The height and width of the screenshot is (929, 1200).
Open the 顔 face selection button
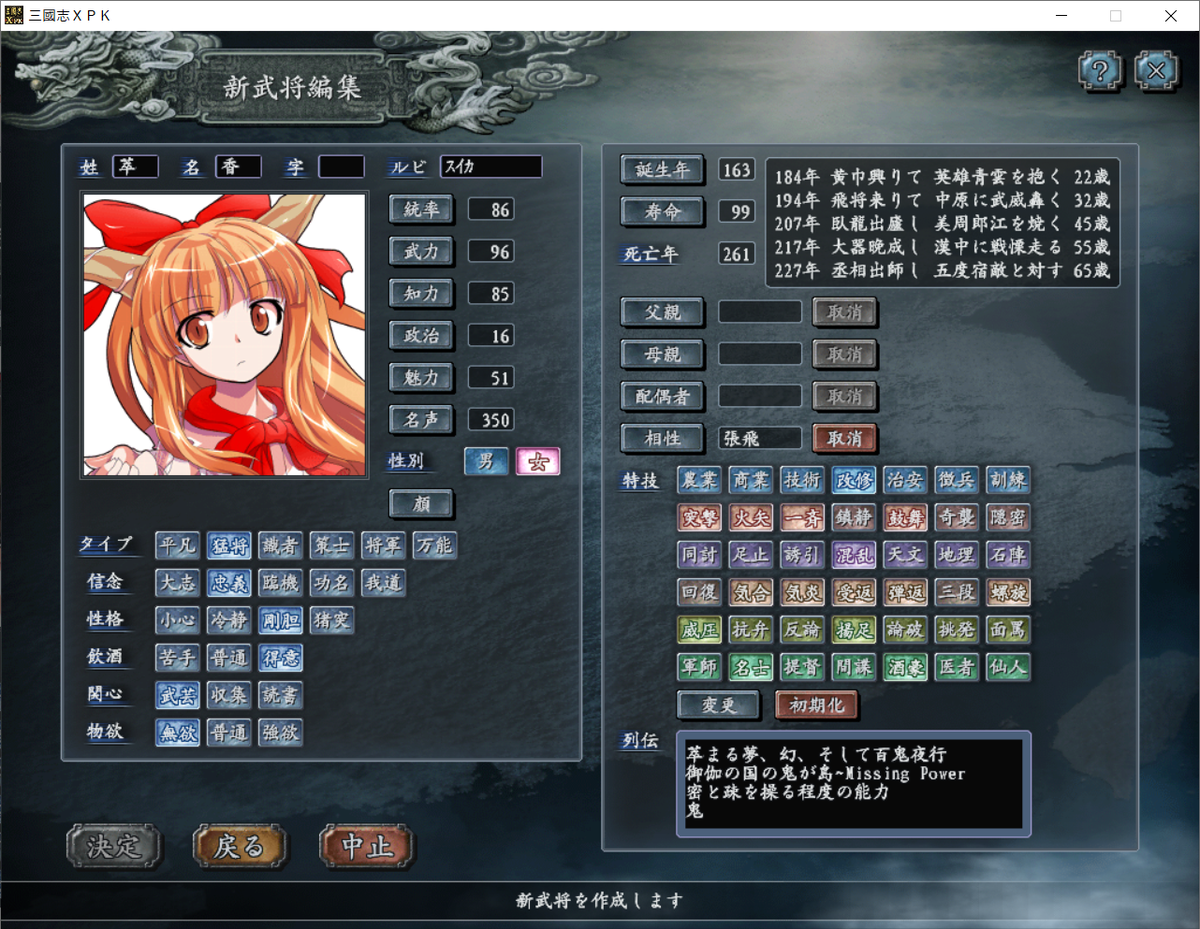(x=421, y=504)
